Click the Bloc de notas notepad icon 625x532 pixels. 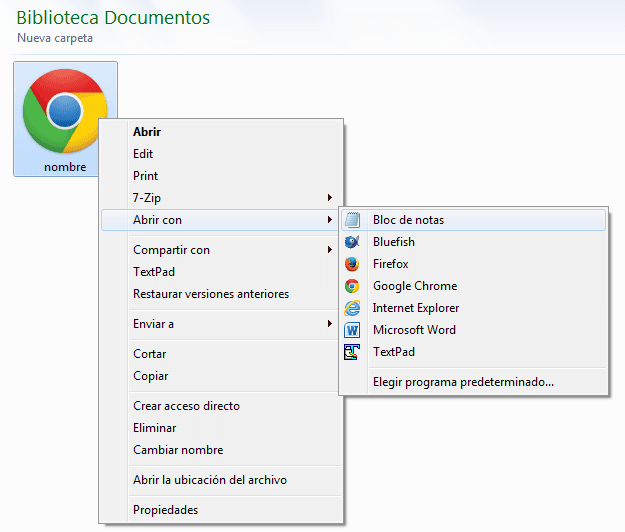pyautogui.click(x=352, y=220)
